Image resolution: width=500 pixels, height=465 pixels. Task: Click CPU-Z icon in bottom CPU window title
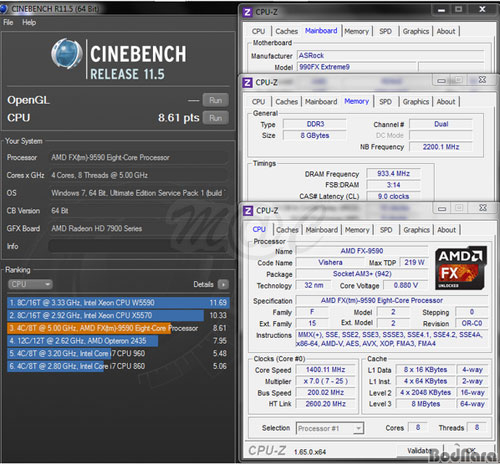[x=248, y=211]
